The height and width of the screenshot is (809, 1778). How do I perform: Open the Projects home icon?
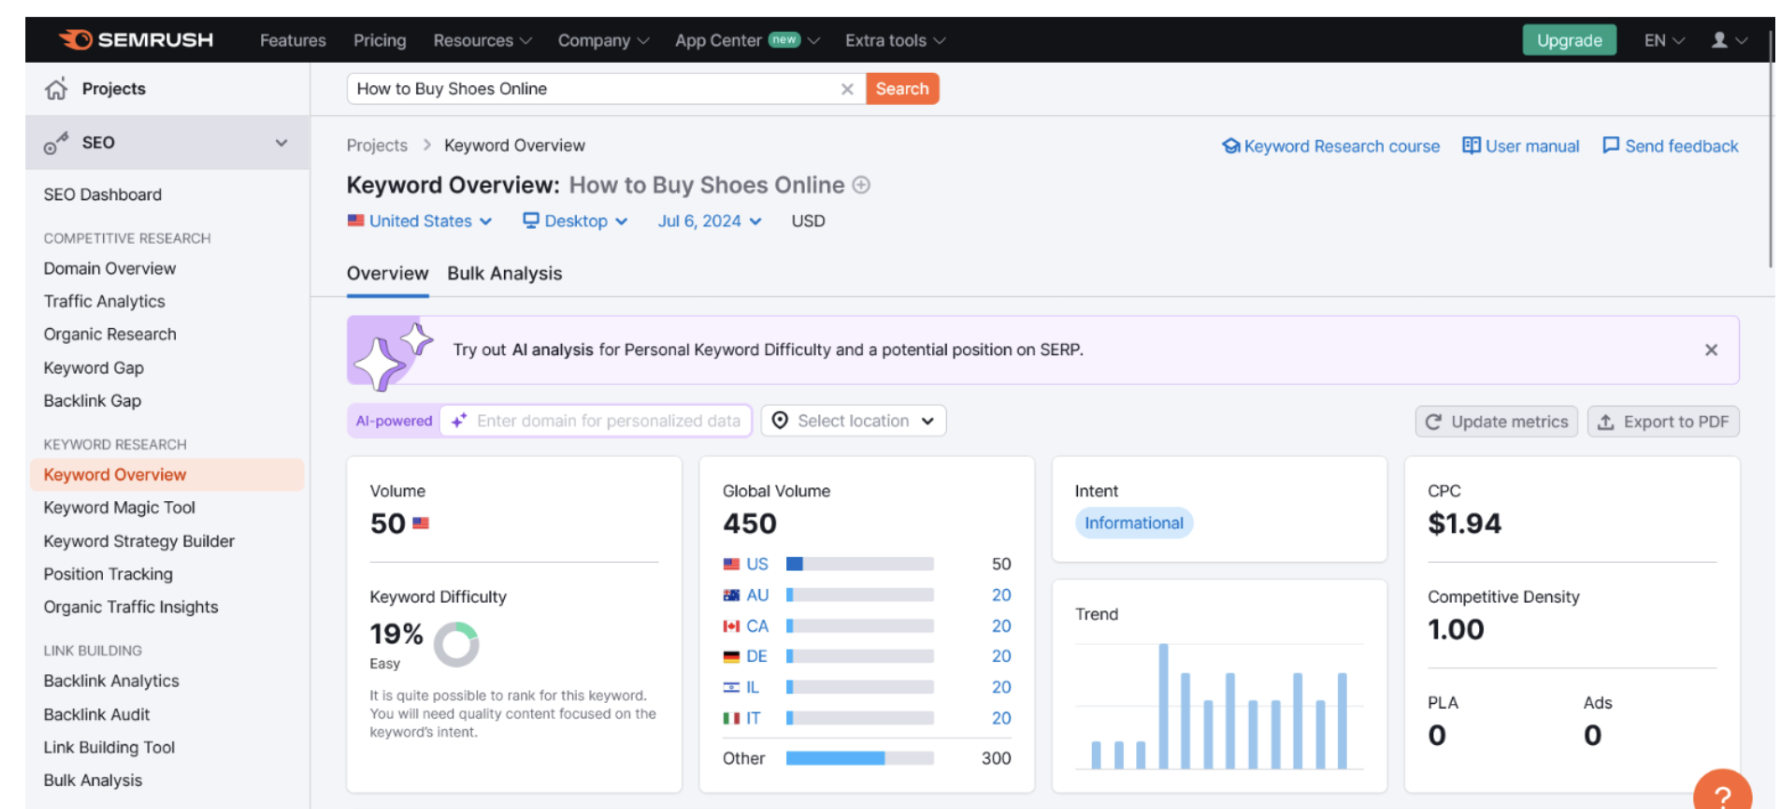56,89
